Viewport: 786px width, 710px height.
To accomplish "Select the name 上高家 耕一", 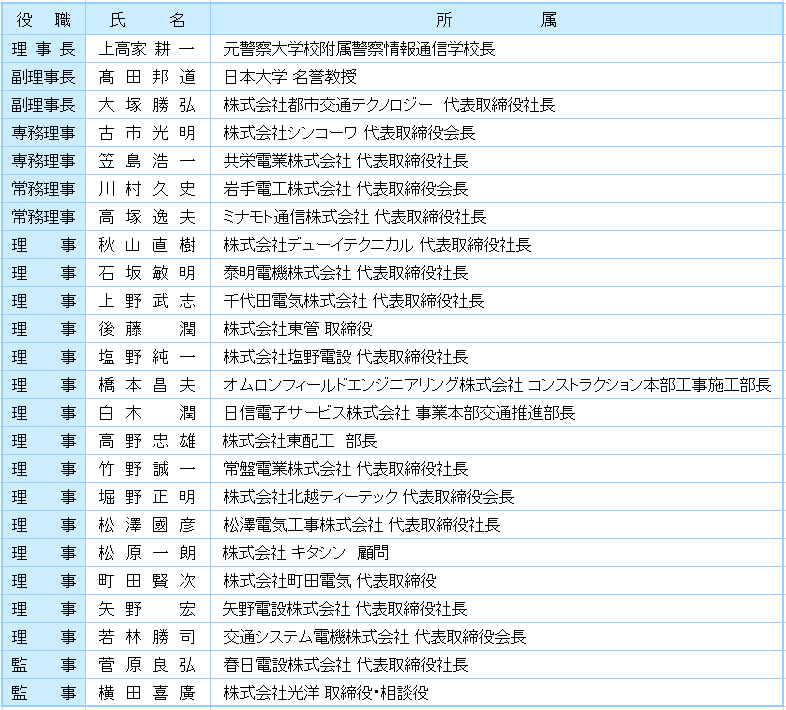I will 148,49.
